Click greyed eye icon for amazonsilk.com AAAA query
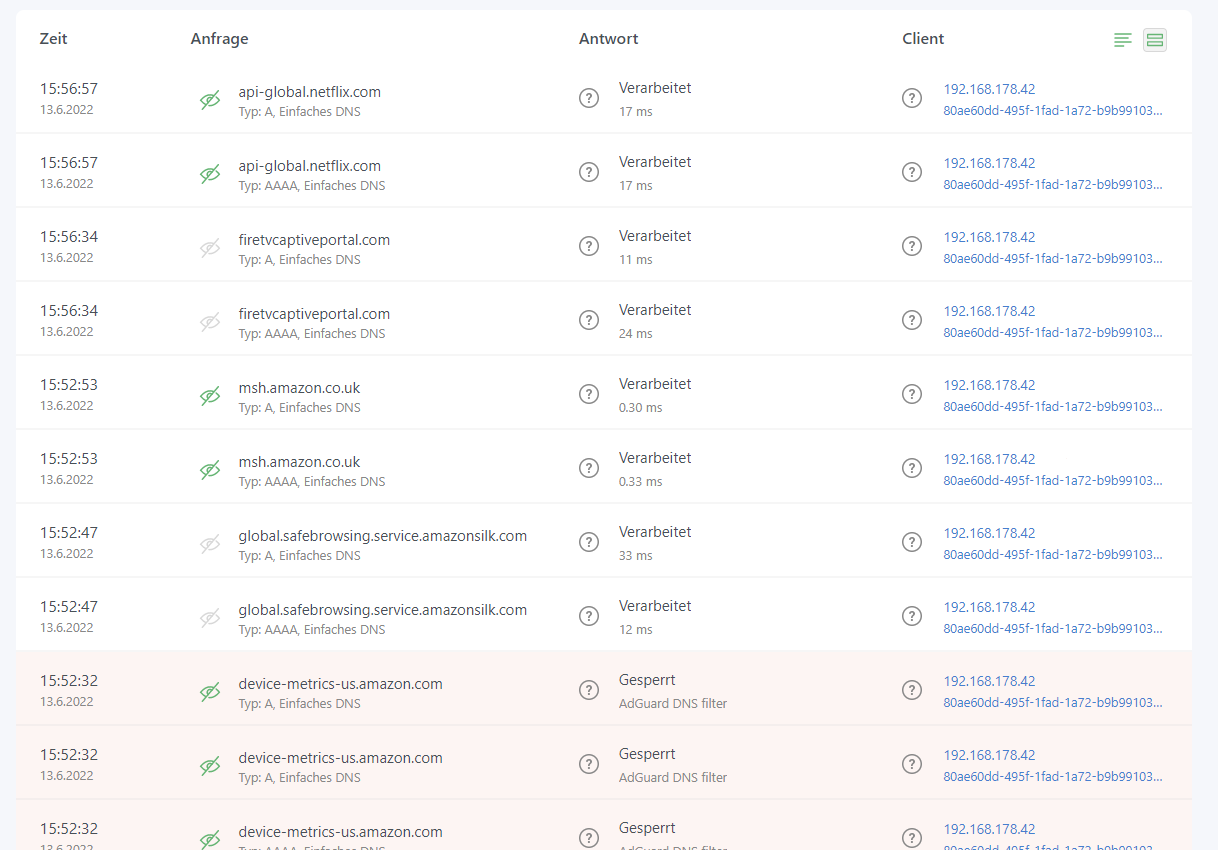 tap(210, 618)
